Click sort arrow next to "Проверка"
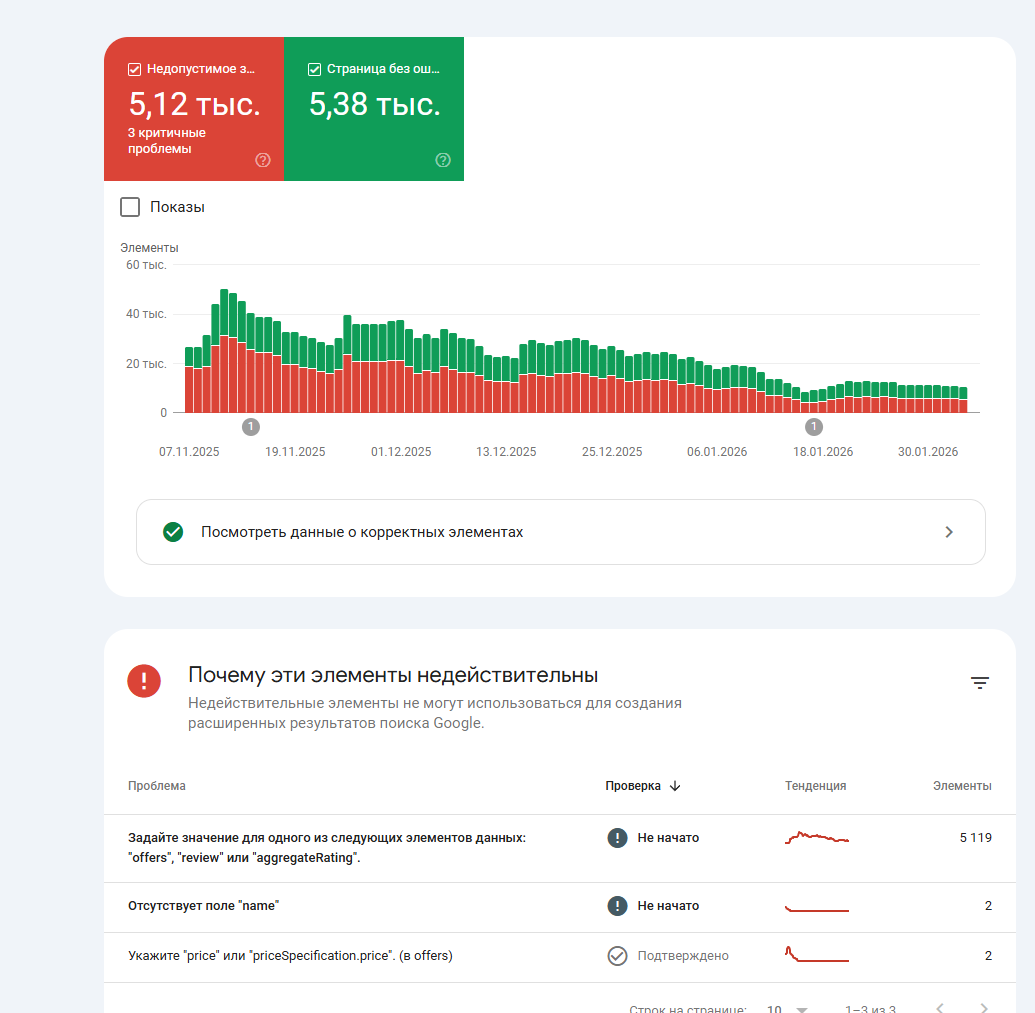Viewport: 1035px width, 1013px height. tap(675, 786)
